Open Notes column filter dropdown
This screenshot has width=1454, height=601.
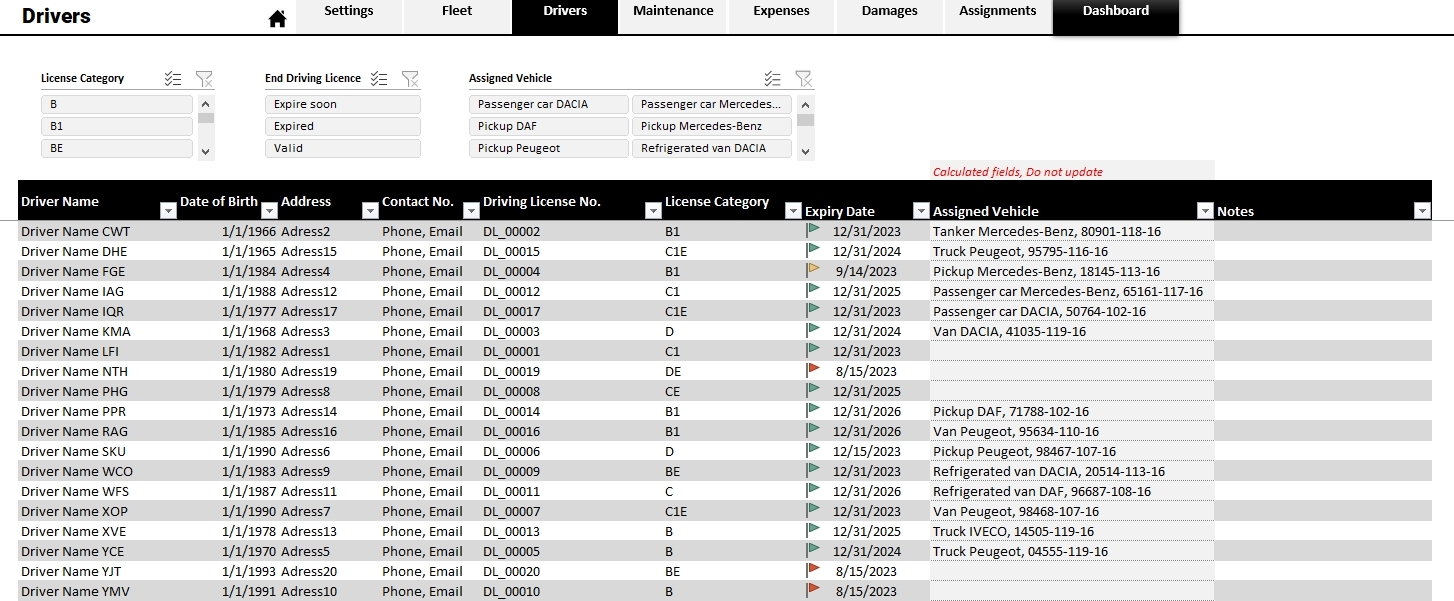click(1422, 210)
